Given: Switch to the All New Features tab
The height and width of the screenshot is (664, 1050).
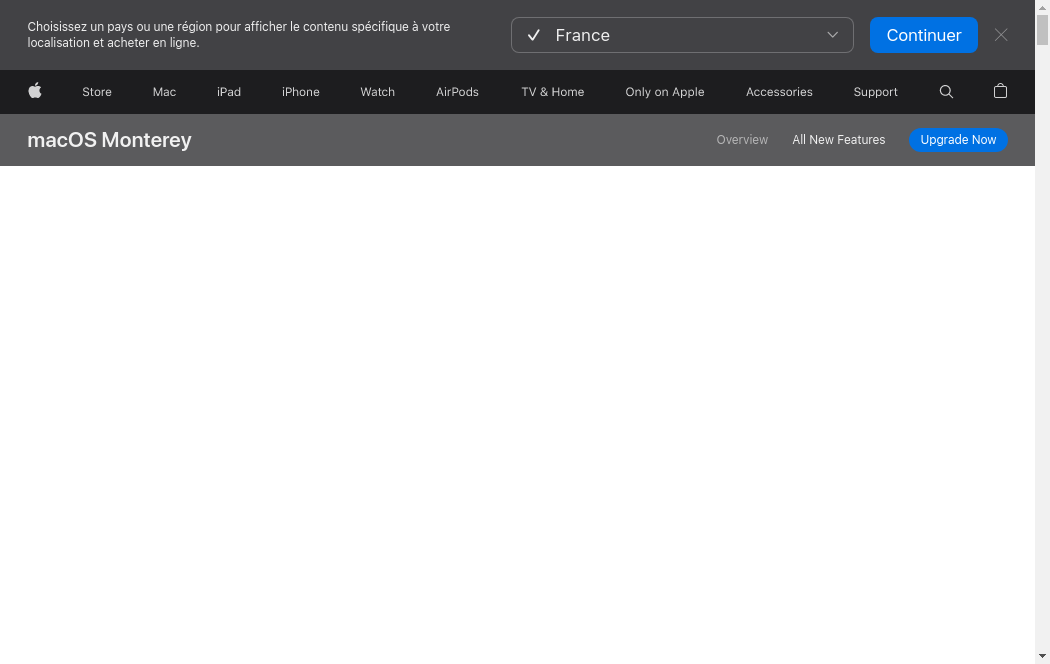Looking at the screenshot, I should [838, 140].
